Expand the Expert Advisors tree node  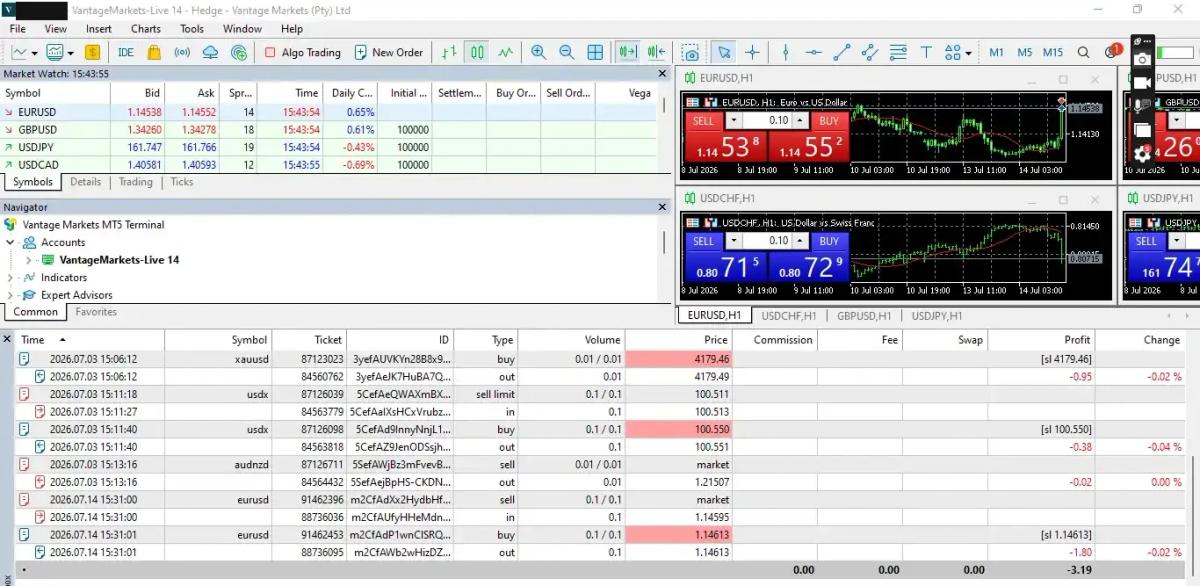10,295
